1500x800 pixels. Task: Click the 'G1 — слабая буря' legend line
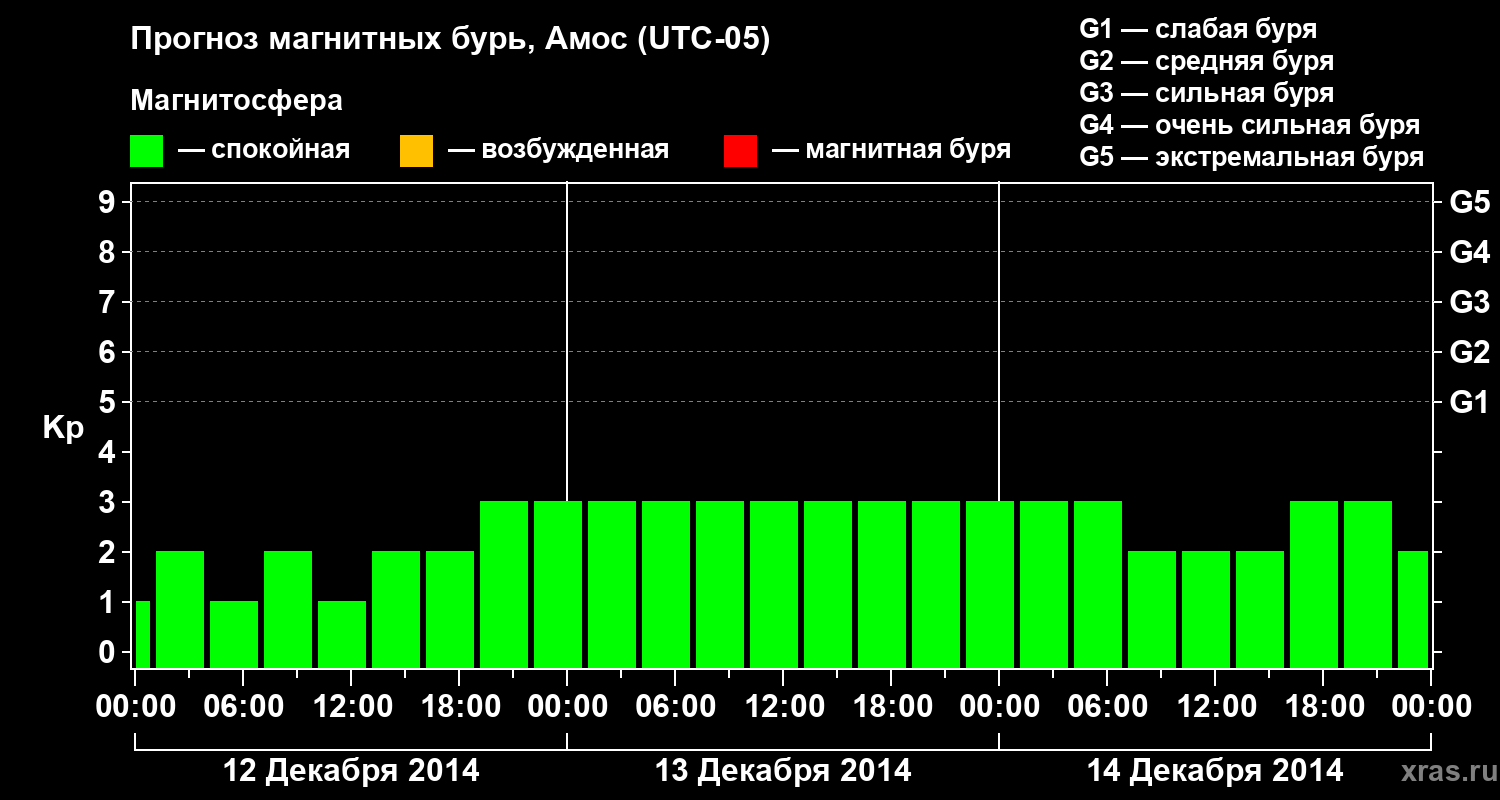pos(1198,29)
